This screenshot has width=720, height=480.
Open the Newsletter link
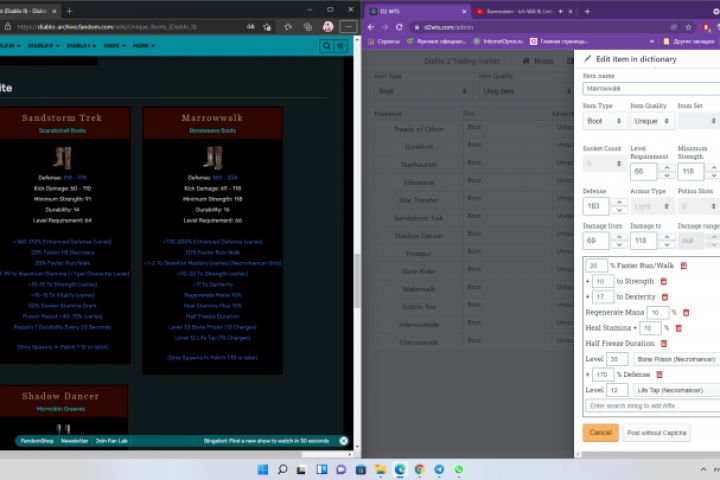74,441
